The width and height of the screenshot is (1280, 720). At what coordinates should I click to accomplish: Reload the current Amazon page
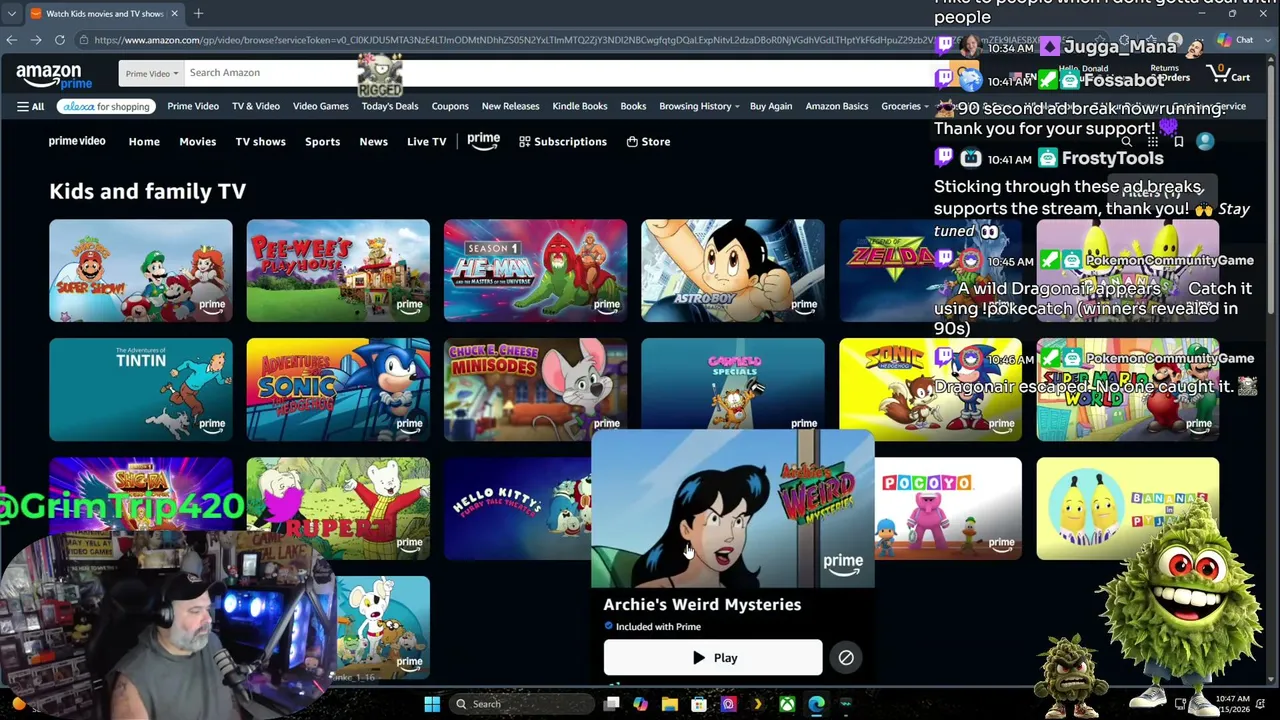pos(60,40)
